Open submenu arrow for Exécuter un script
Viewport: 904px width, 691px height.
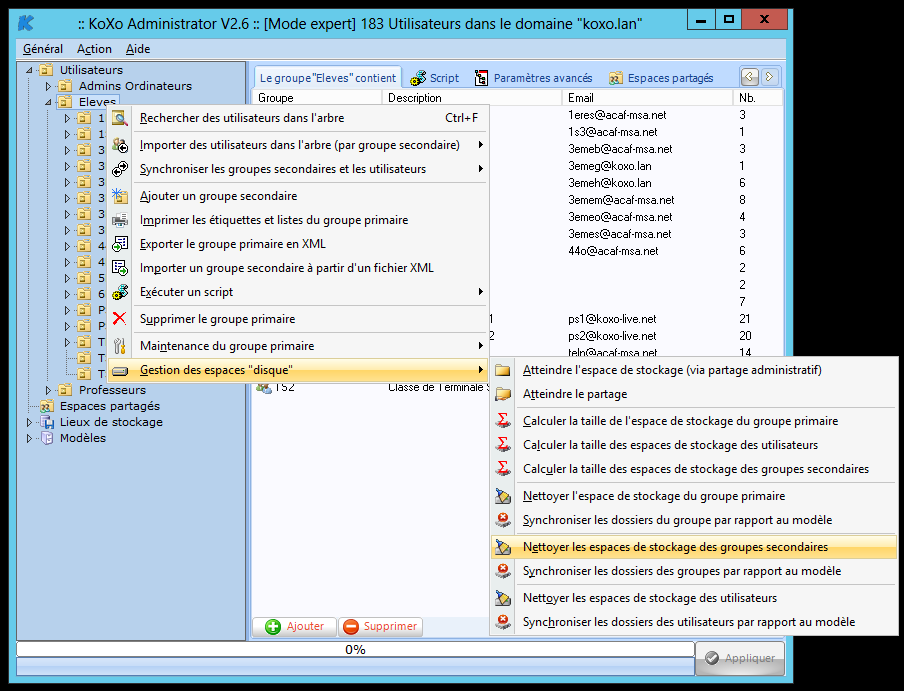[480, 292]
